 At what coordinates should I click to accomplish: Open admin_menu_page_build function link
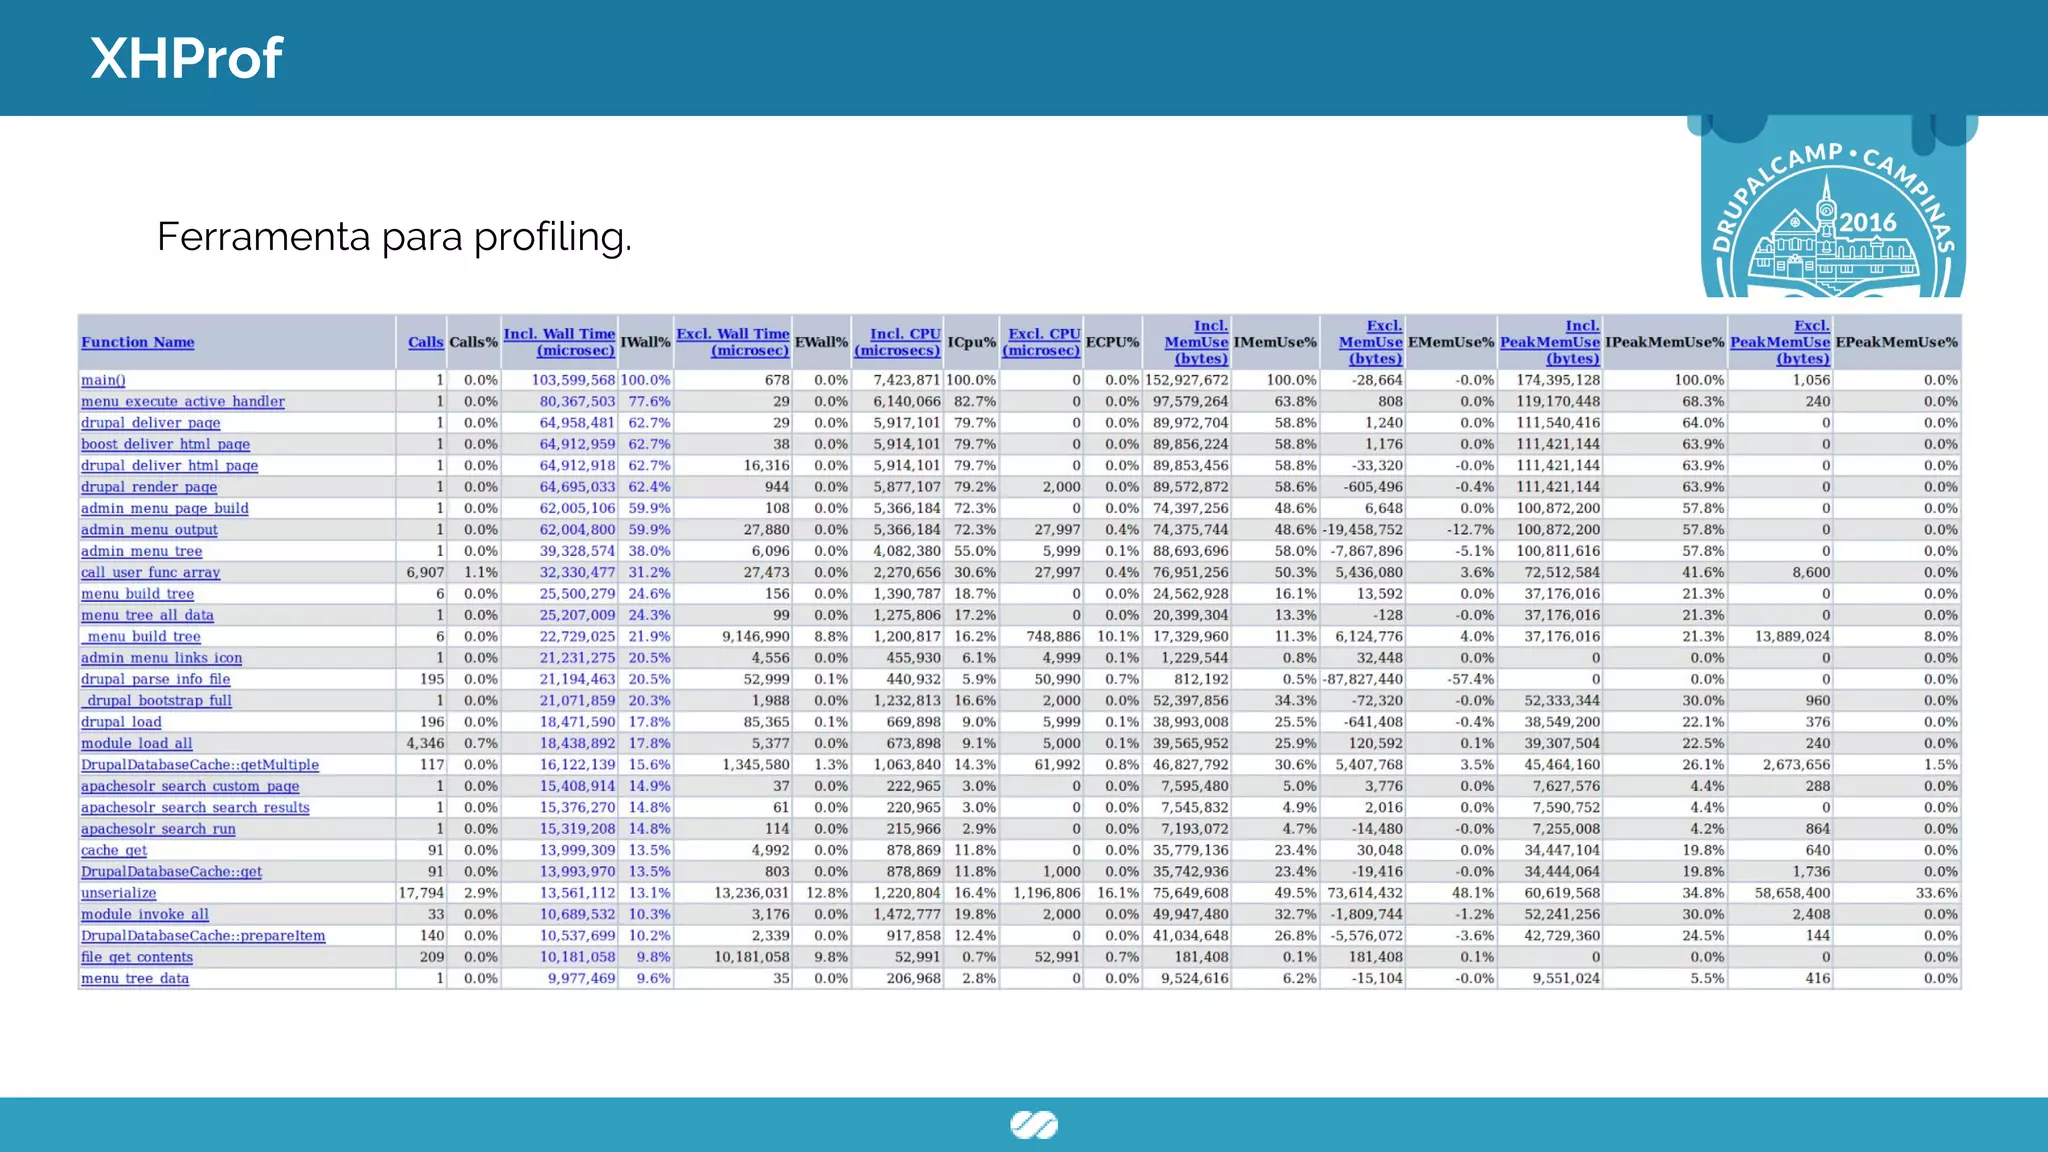coord(165,508)
